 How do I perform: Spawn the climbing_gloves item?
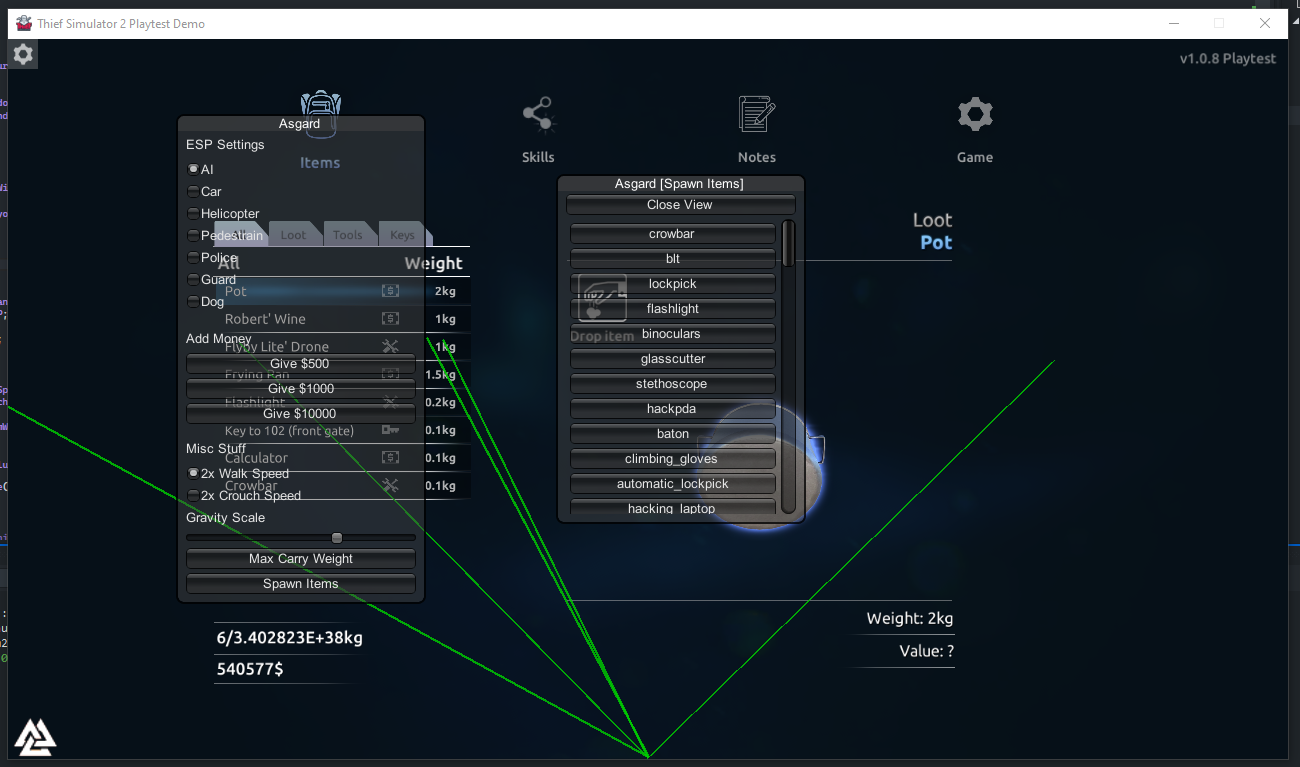pyautogui.click(x=672, y=459)
